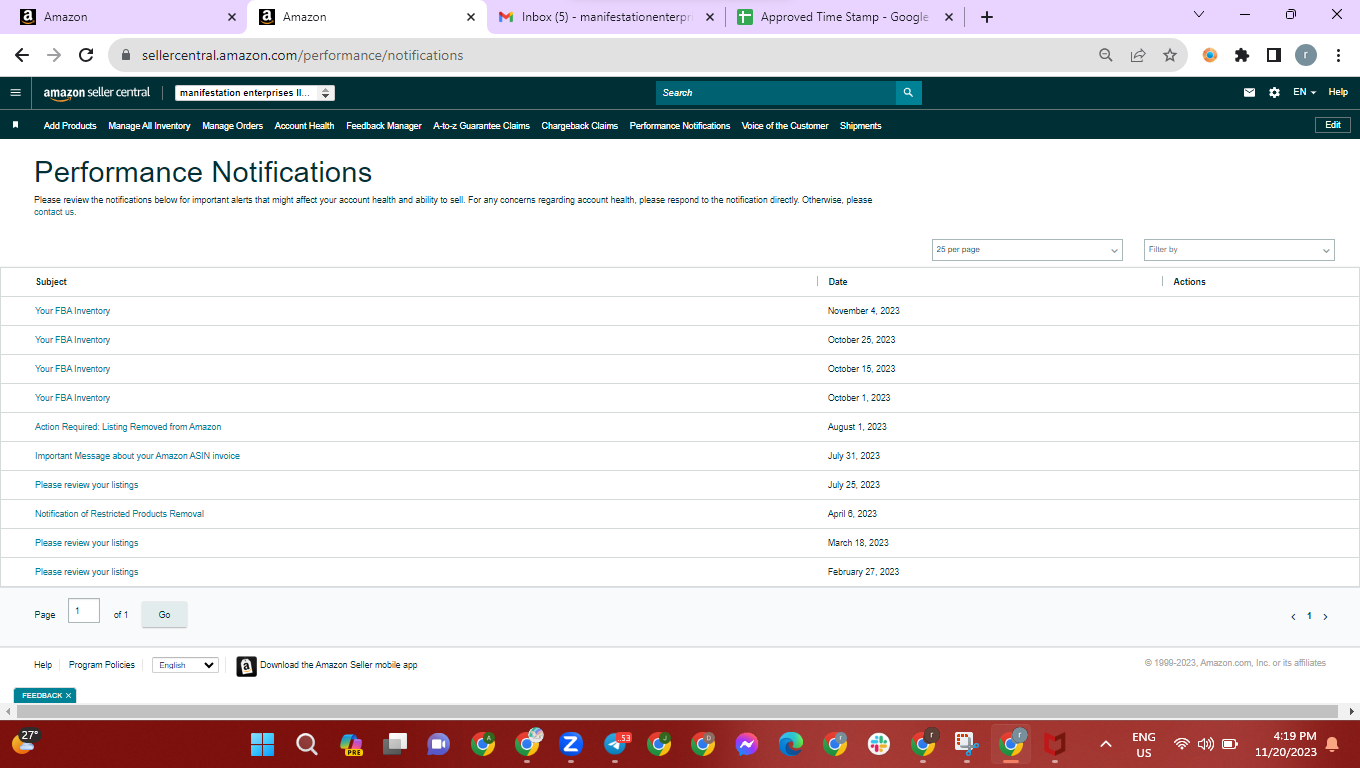Switch to the Approved Time Stamp tab
The height and width of the screenshot is (768, 1360).
[844, 17]
